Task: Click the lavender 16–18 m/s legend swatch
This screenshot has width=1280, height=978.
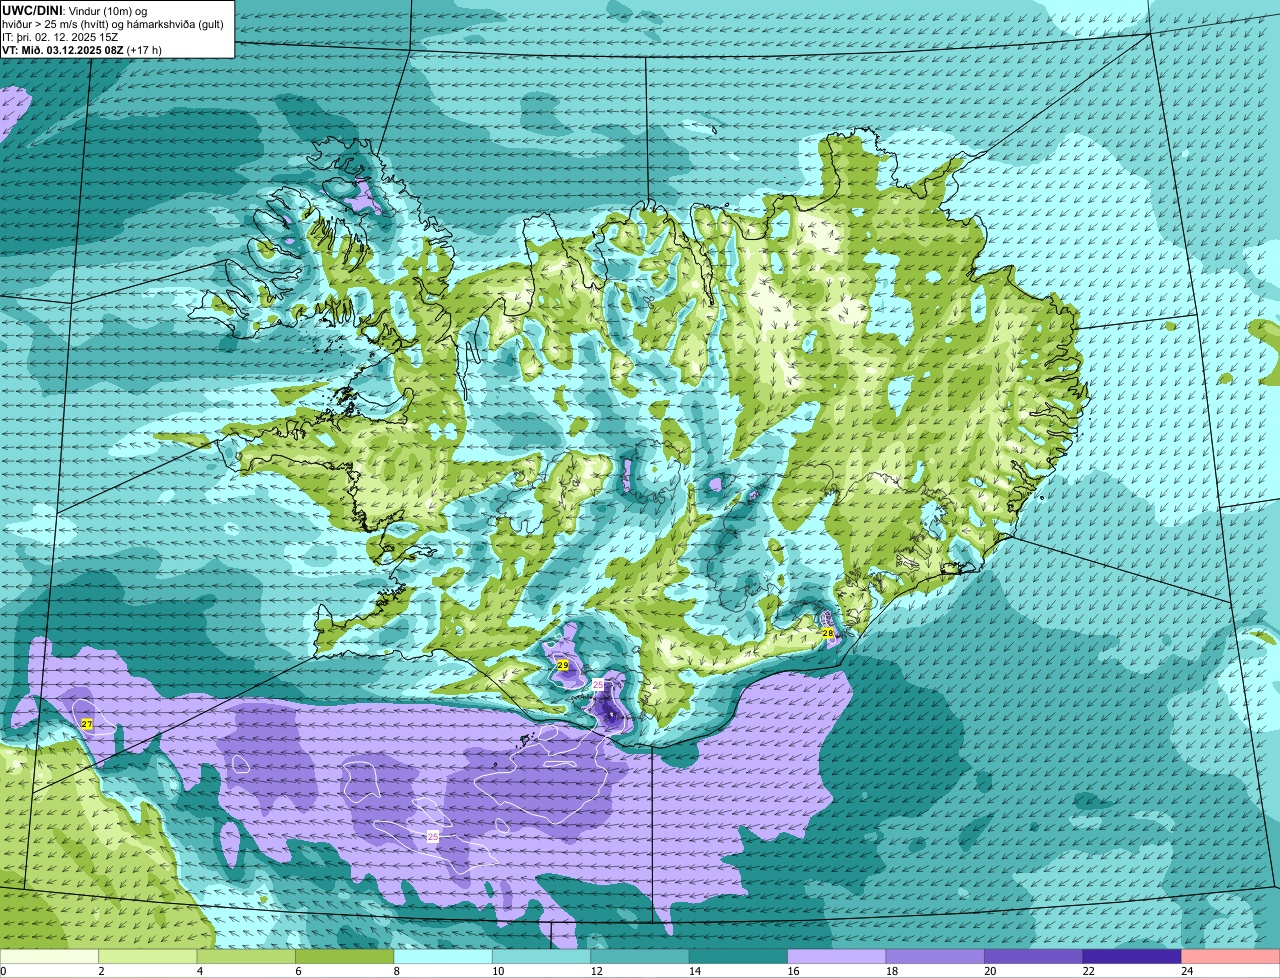Action: pos(837,957)
